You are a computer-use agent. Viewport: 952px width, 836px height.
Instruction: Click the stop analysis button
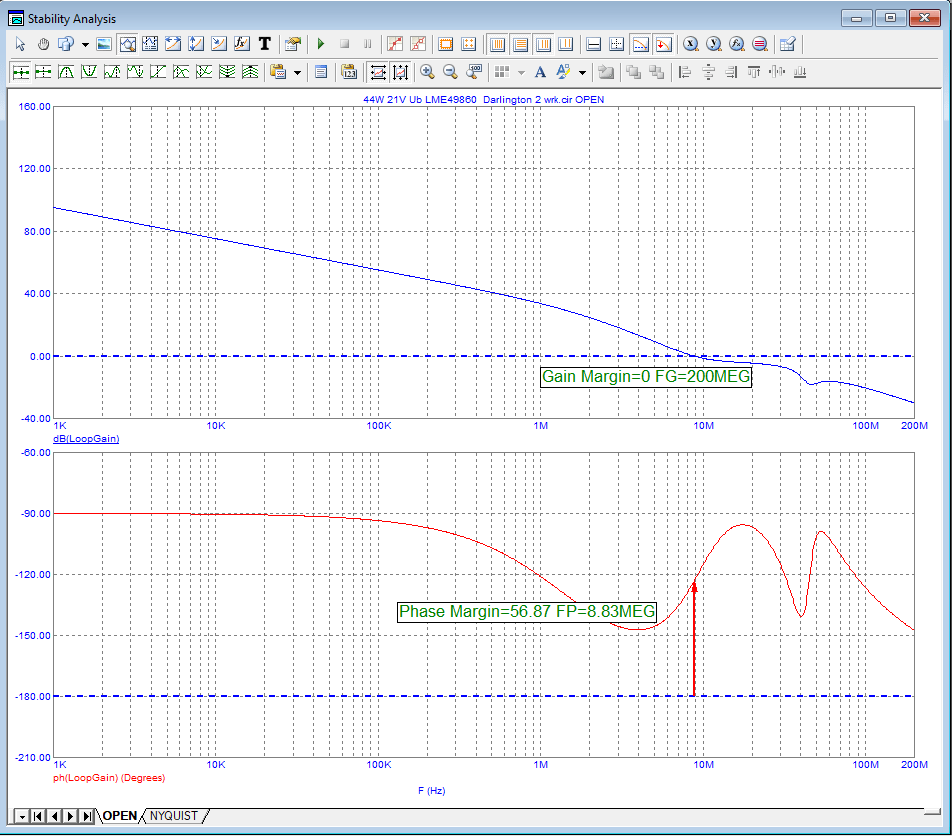pos(344,44)
